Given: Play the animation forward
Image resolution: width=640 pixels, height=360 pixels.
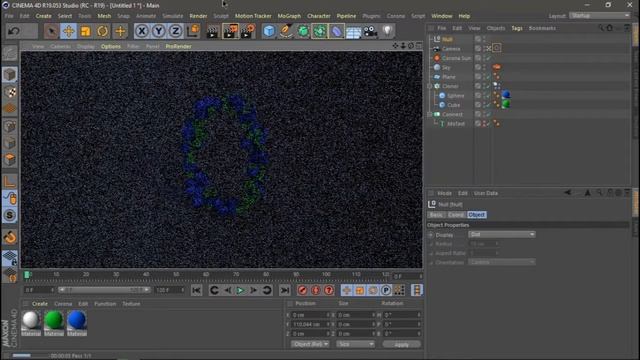Looking at the screenshot, I should 240,290.
